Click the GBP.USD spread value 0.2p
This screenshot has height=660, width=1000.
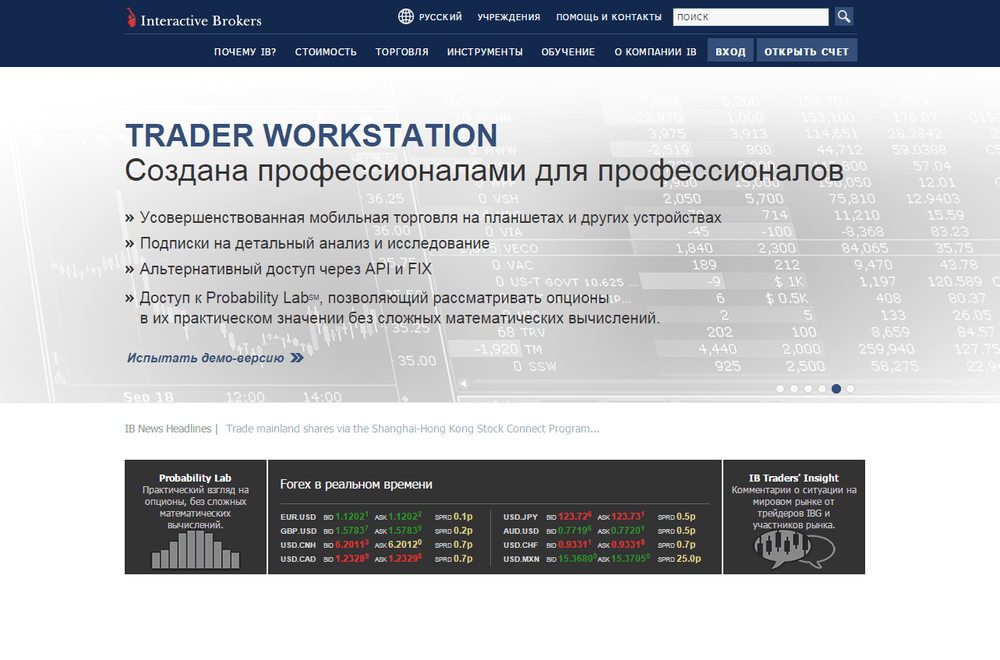[x=463, y=531]
